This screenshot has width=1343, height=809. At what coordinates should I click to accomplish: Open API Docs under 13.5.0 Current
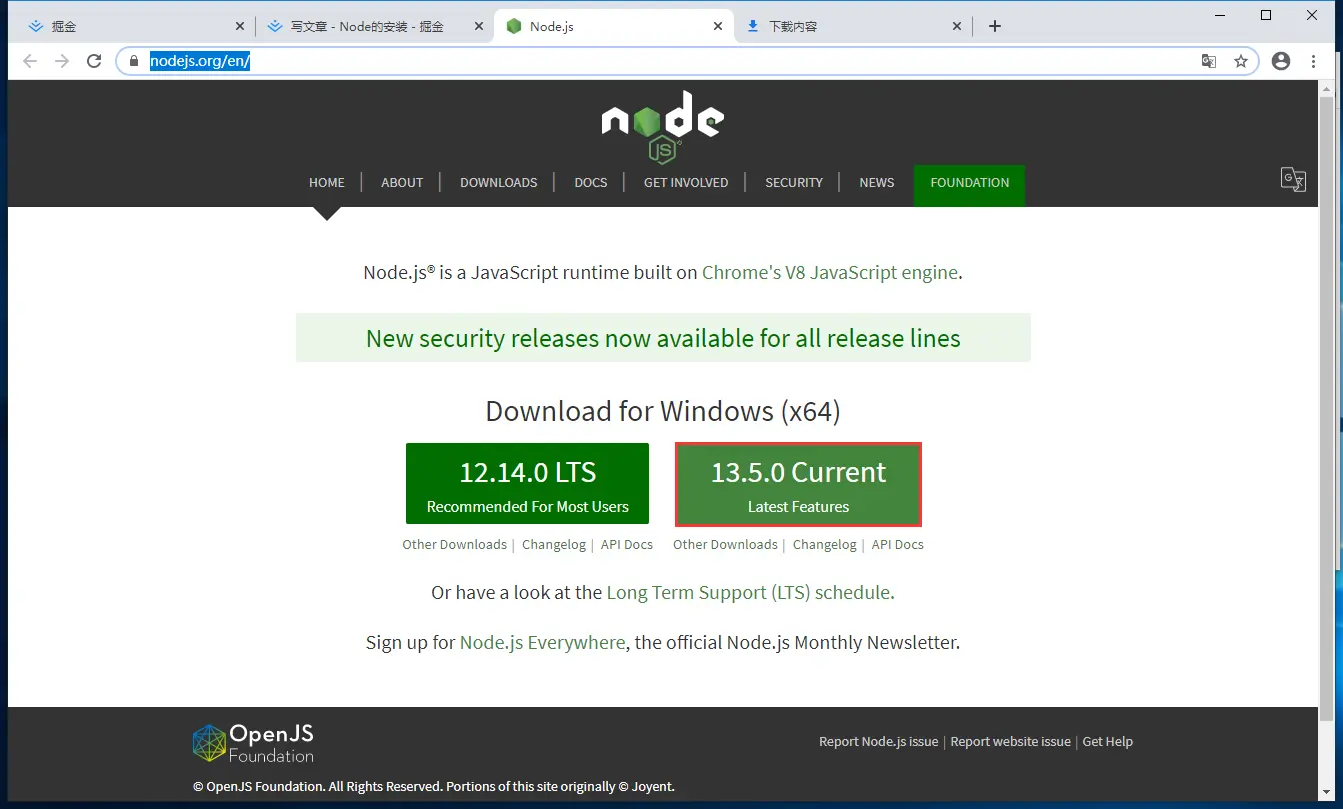898,544
